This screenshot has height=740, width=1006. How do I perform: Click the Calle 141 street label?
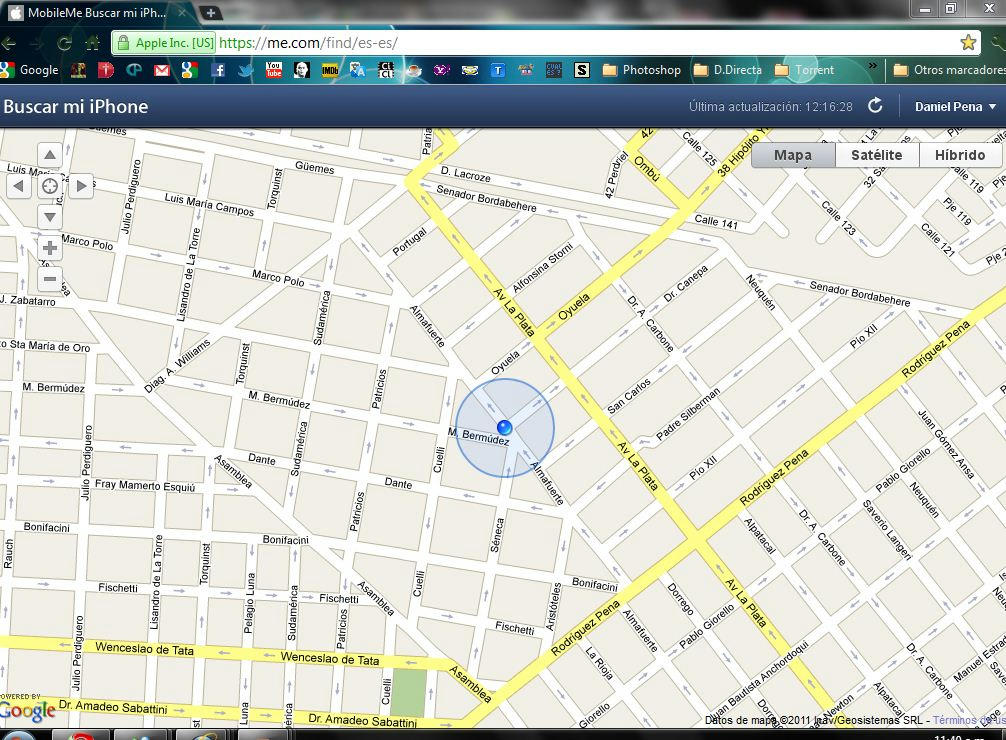click(x=717, y=221)
